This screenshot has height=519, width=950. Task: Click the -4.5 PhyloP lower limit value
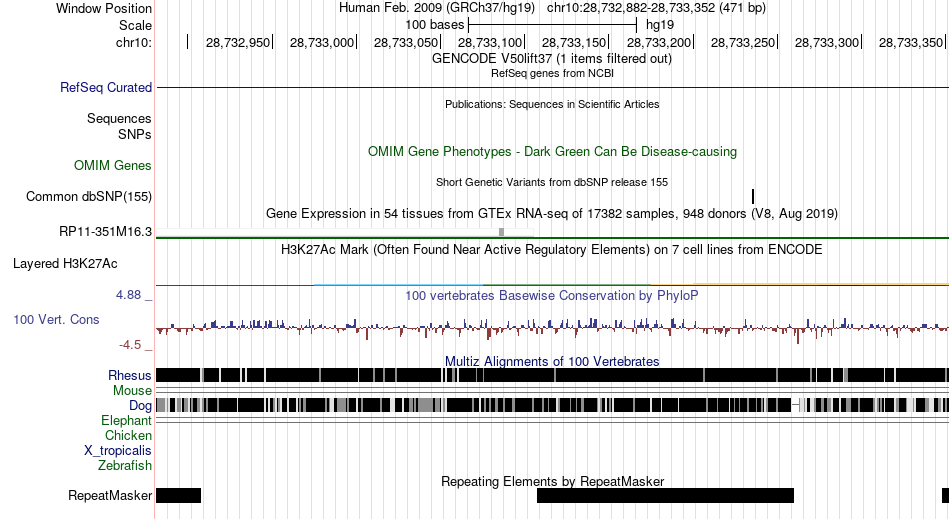130,345
